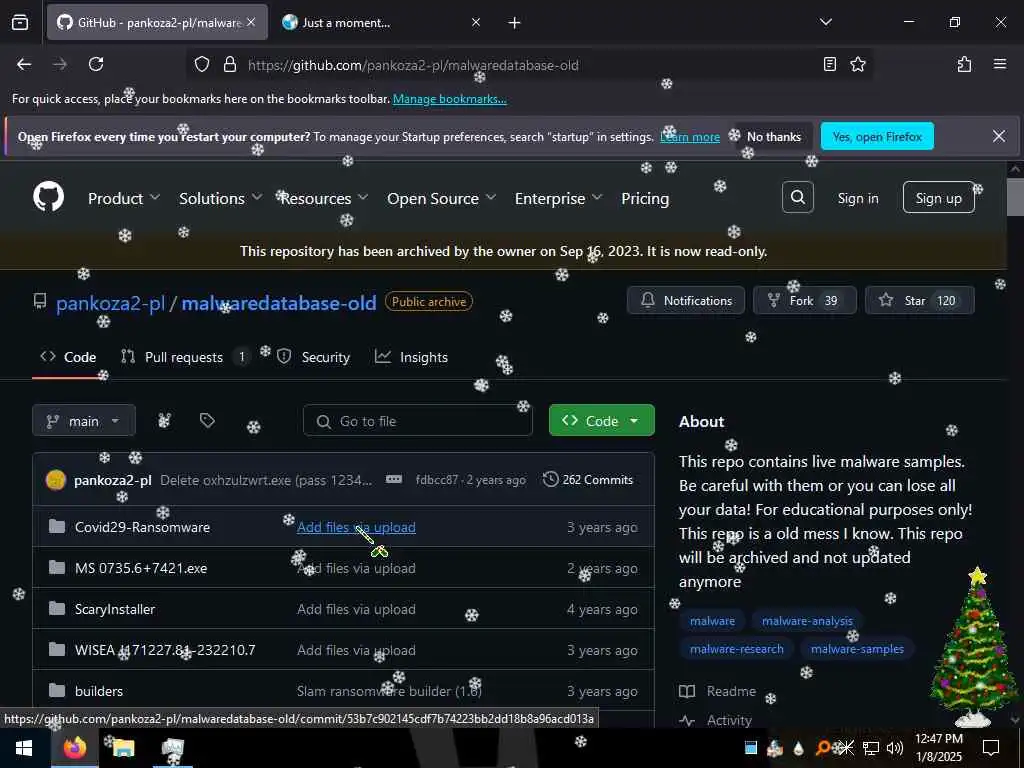
Task: Click the Fork button
Action: 805,300
